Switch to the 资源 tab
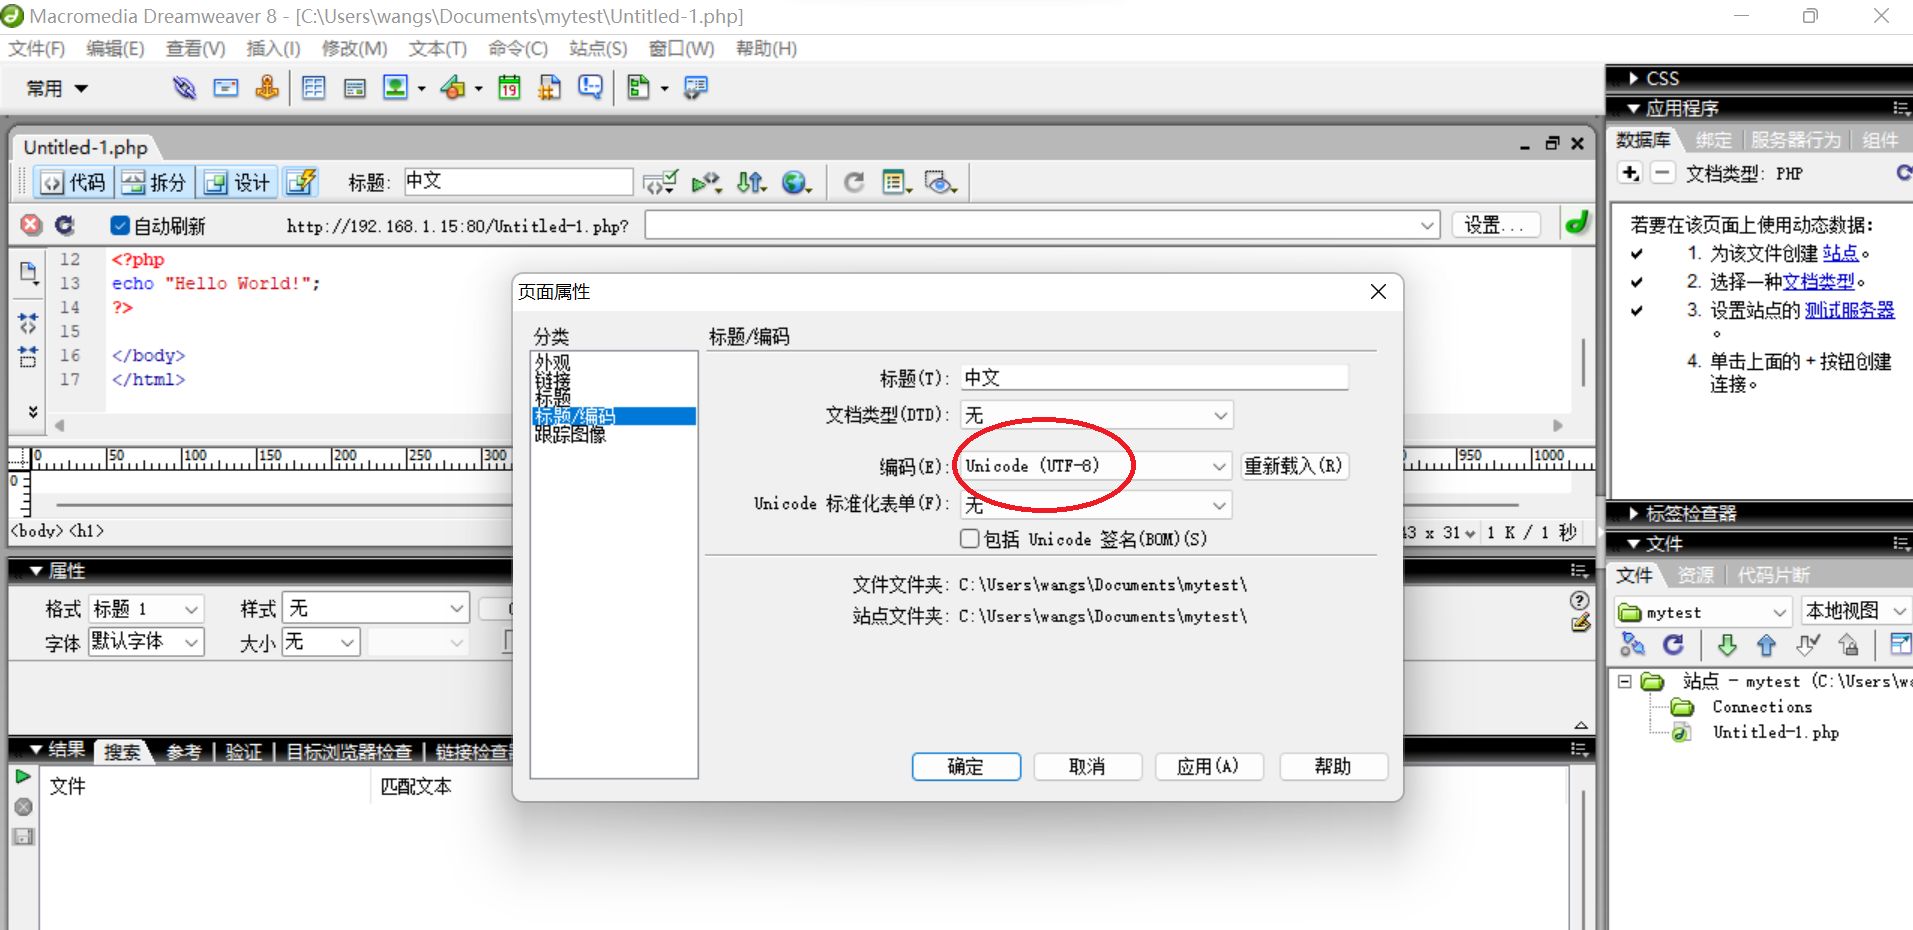 (x=1695, y=575)
